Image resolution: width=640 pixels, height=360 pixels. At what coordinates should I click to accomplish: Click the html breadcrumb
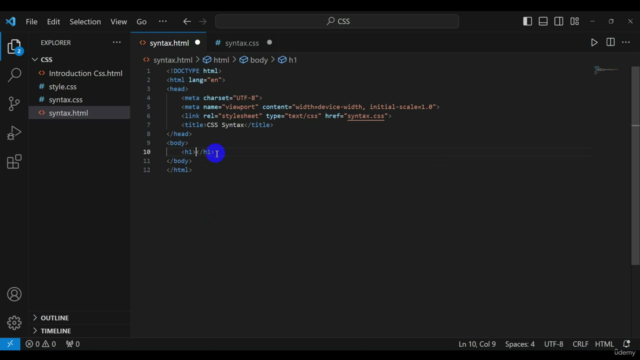coord(221,60)
